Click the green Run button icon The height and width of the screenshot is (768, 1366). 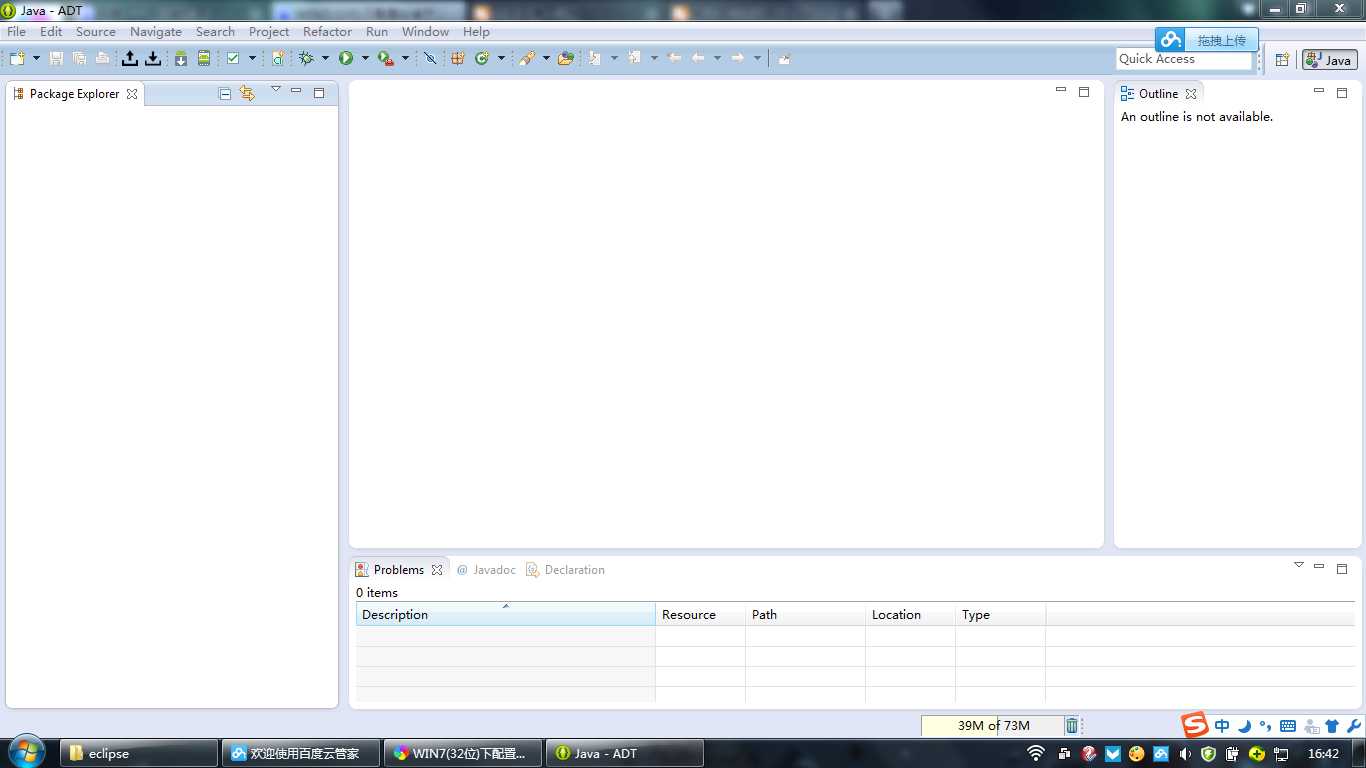click(x=346, y=58)
